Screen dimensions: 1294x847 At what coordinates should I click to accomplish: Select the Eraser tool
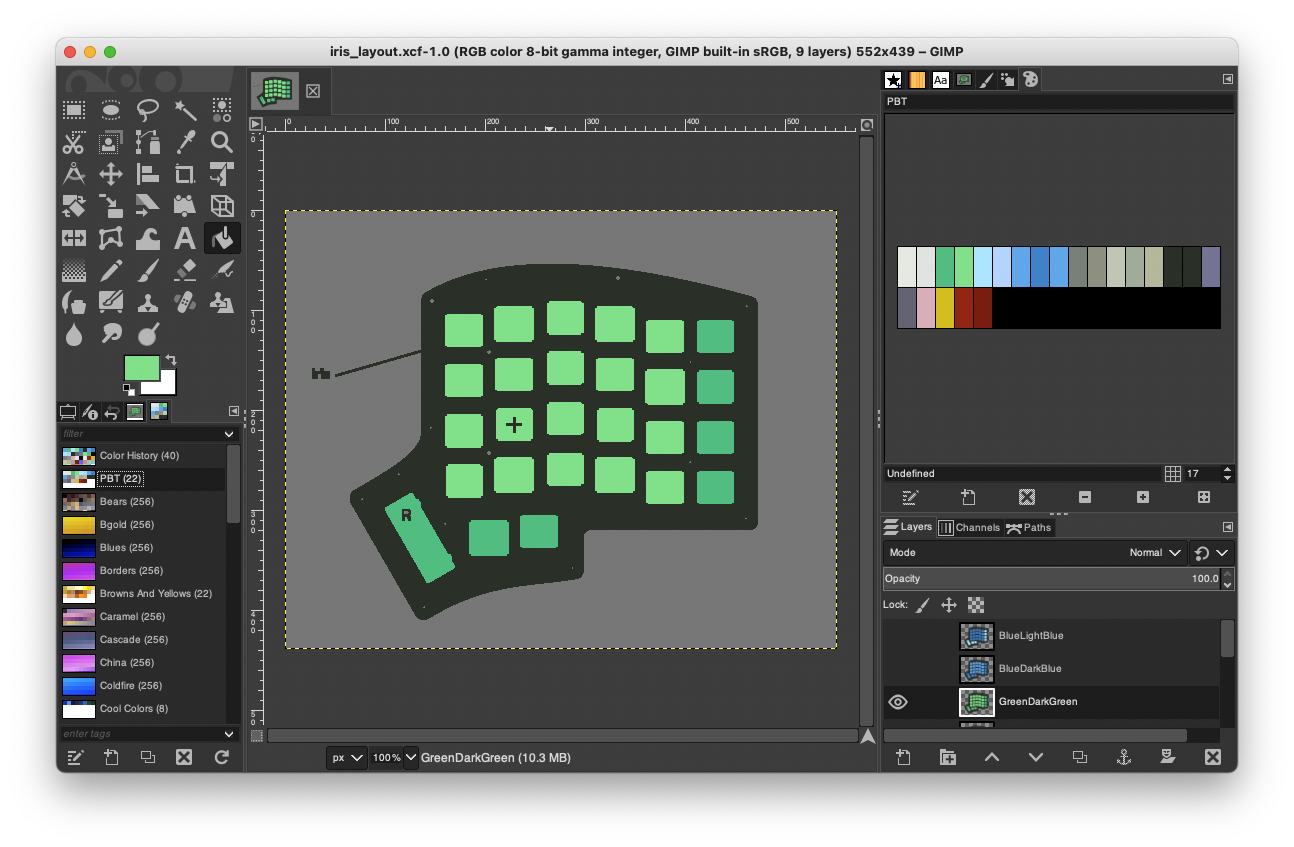coord(185,270)
